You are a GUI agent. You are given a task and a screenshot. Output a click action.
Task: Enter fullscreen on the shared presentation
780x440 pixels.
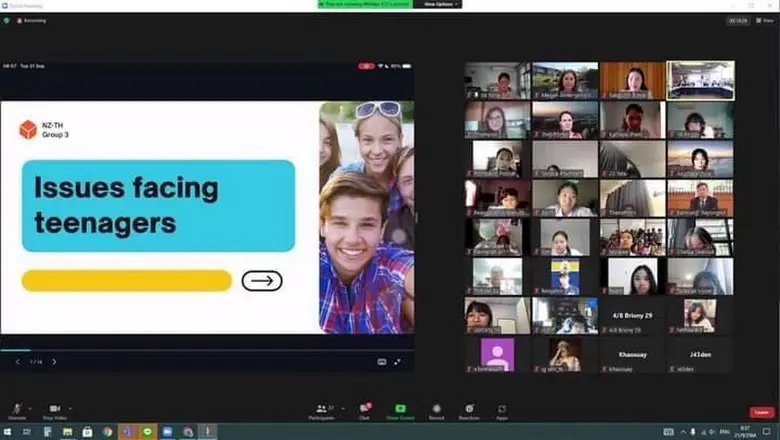[x=398, y=361]
